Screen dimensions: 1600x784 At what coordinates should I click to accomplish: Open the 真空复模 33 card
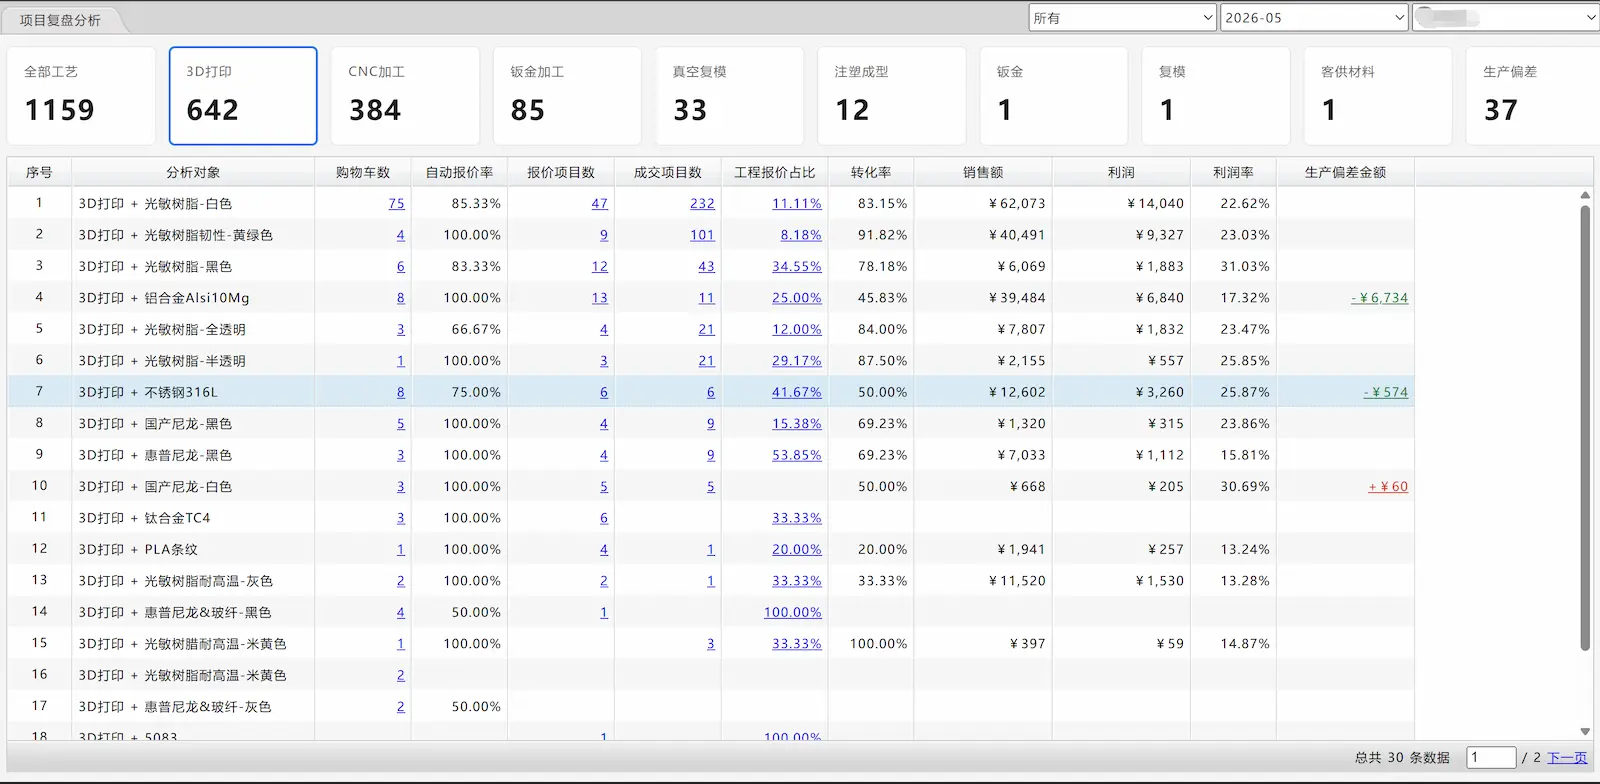click(729, 96)
